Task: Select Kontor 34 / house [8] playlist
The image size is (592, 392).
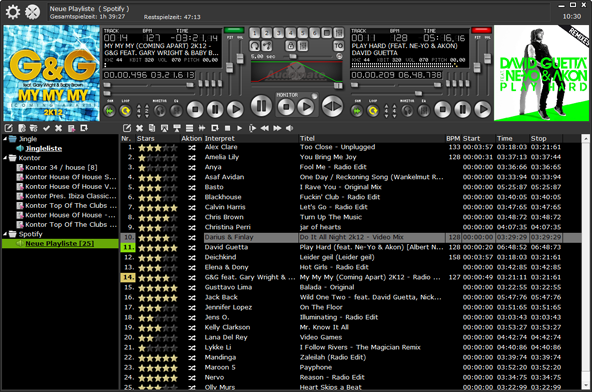Action: 61,167
